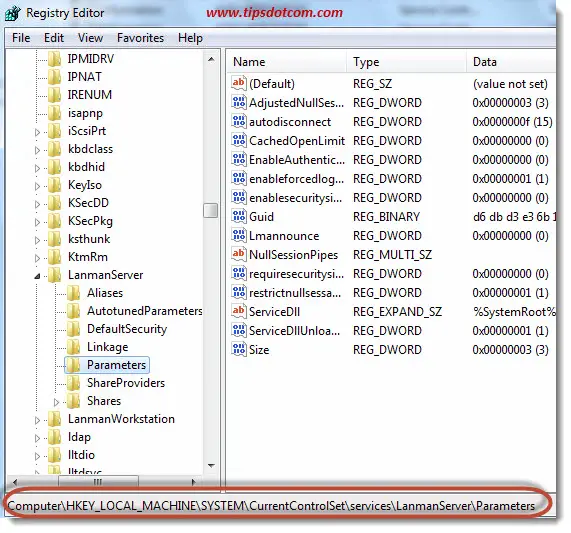Select the ShareProviders folder icon
Image resolution: width=571 pixels, height=533 pixels.
coord(74,383)
